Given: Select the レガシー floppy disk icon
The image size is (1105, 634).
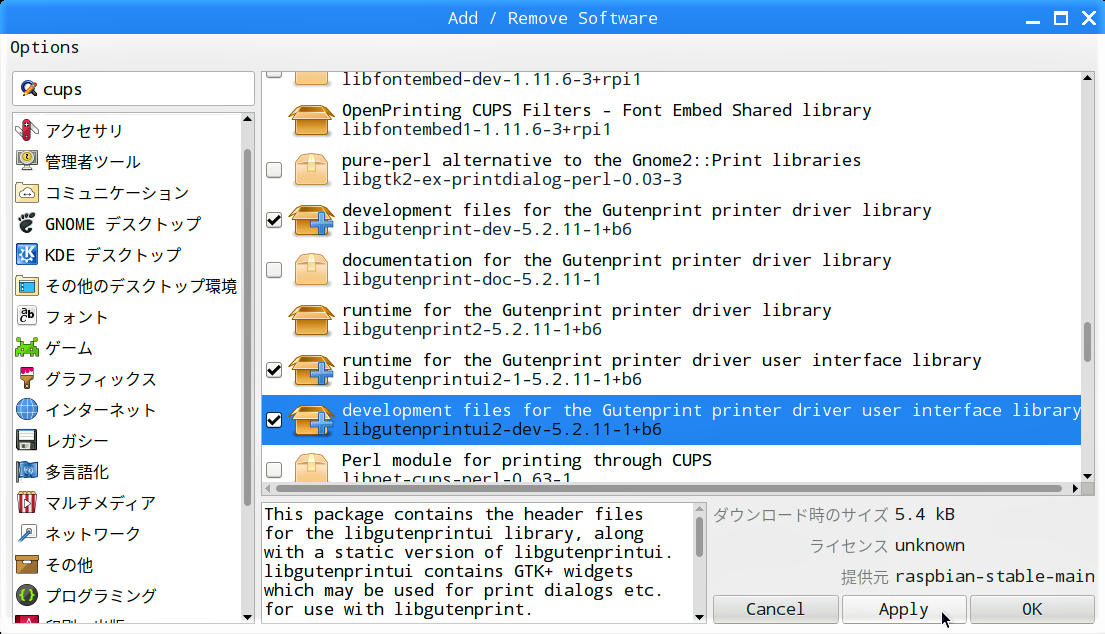Looking at the screenshot, I should [x=27, y=440].
